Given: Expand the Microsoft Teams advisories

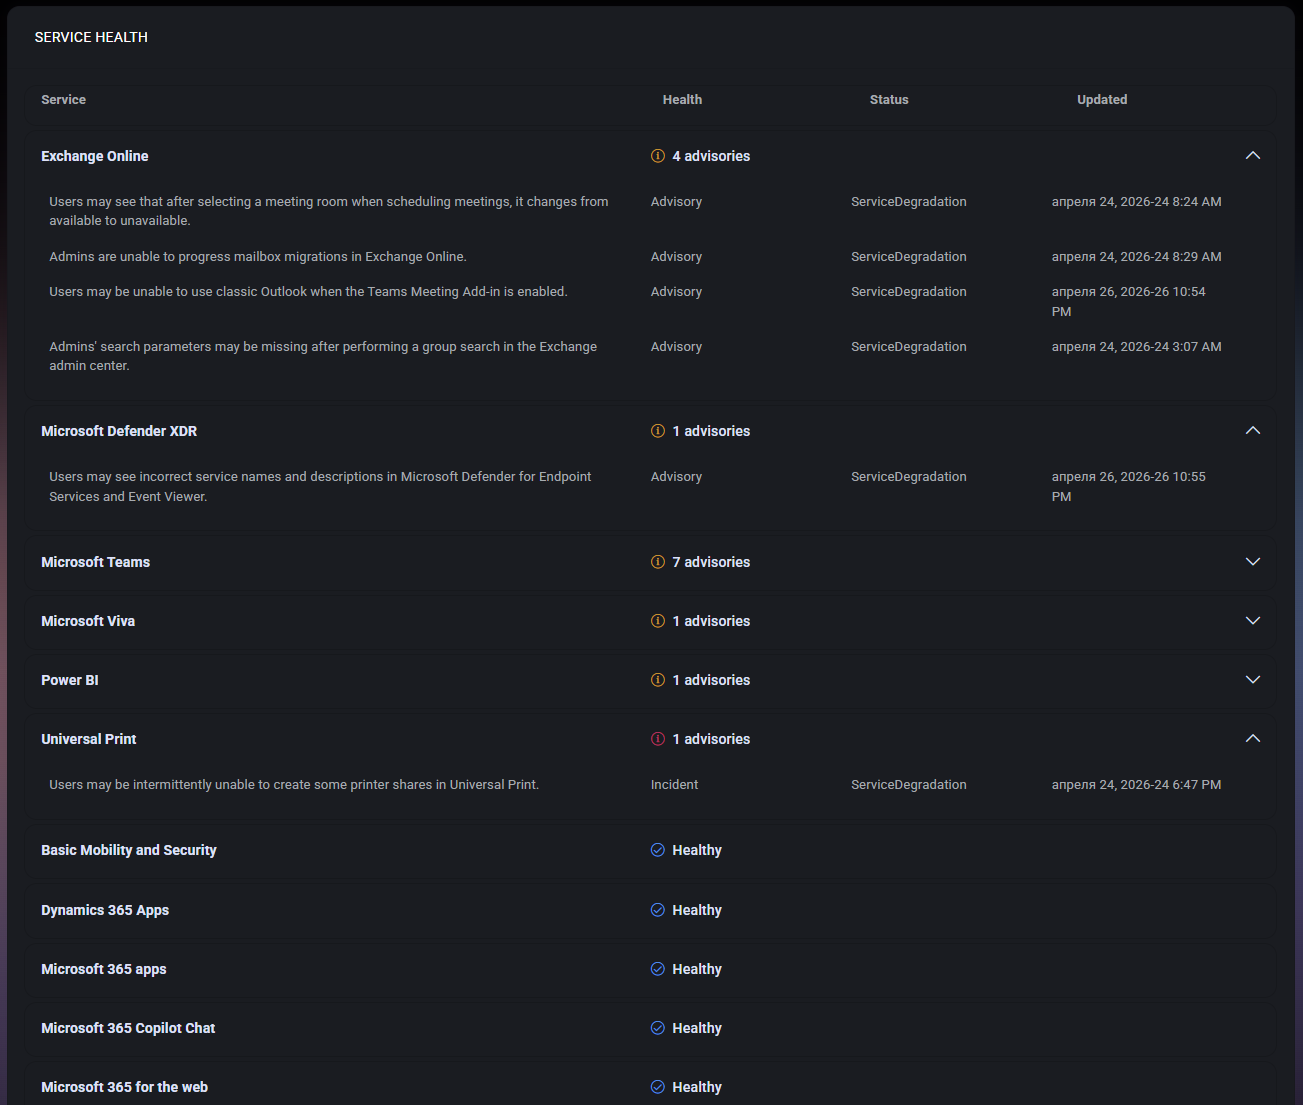Looking at the screenshot, I should (1252, 562).
